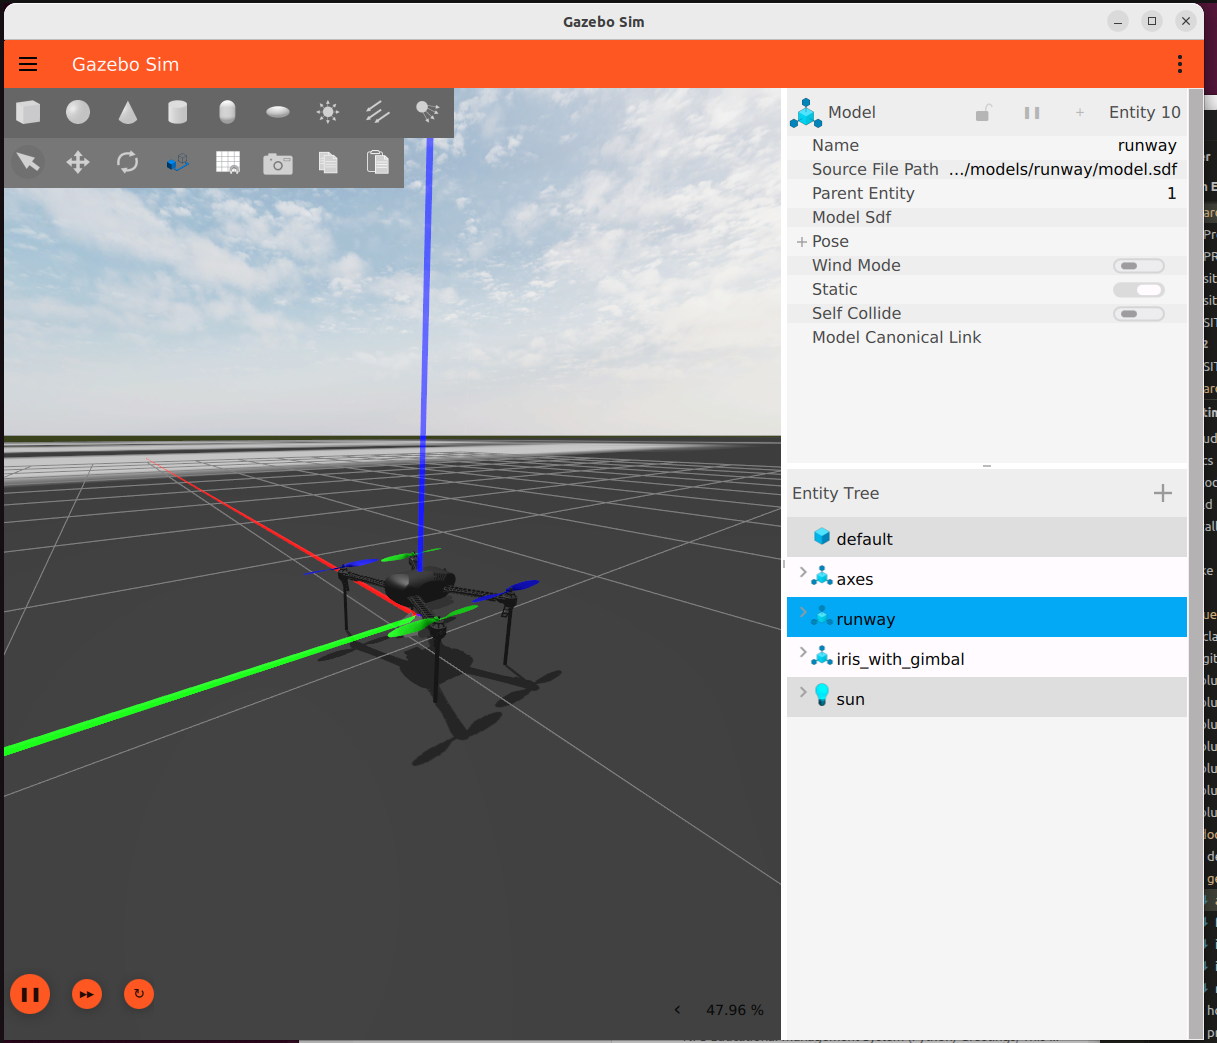Open the vertical dots options menu
Screen dimensions: 1217x1043
click(x=1180, y=64)
